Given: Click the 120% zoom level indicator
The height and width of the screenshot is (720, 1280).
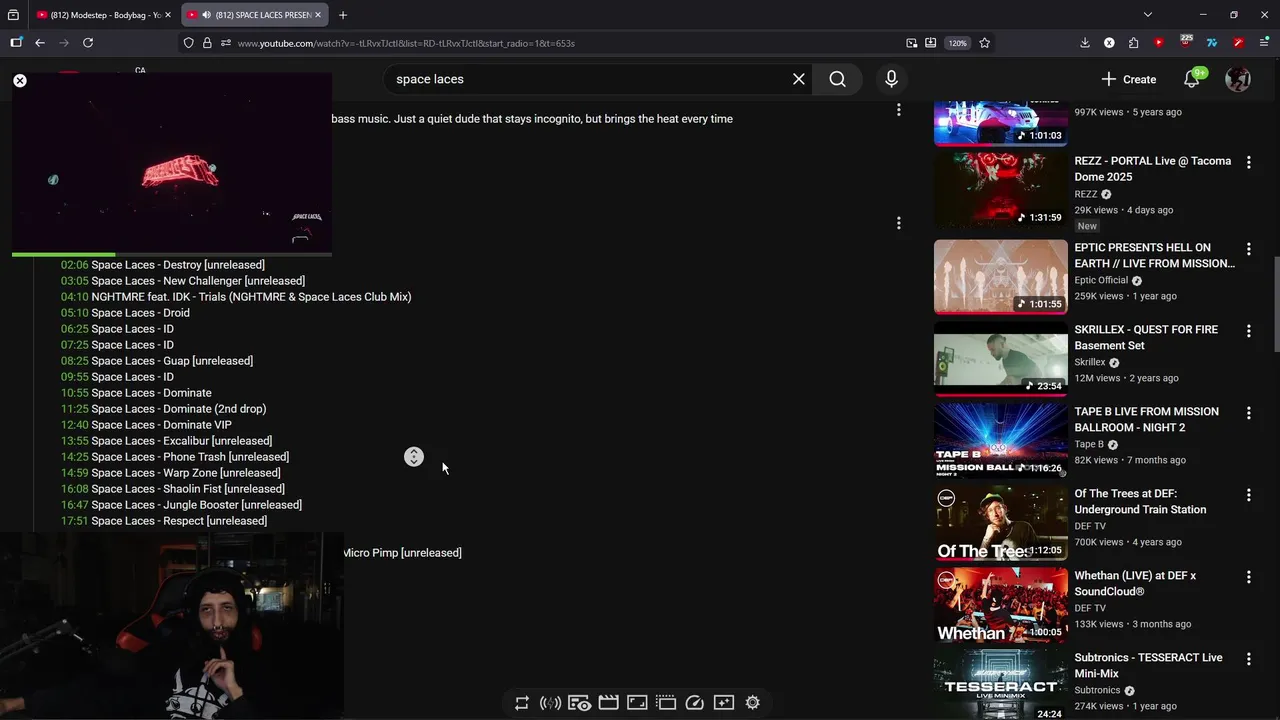Looking at the screenshot, I should (958, 43).
